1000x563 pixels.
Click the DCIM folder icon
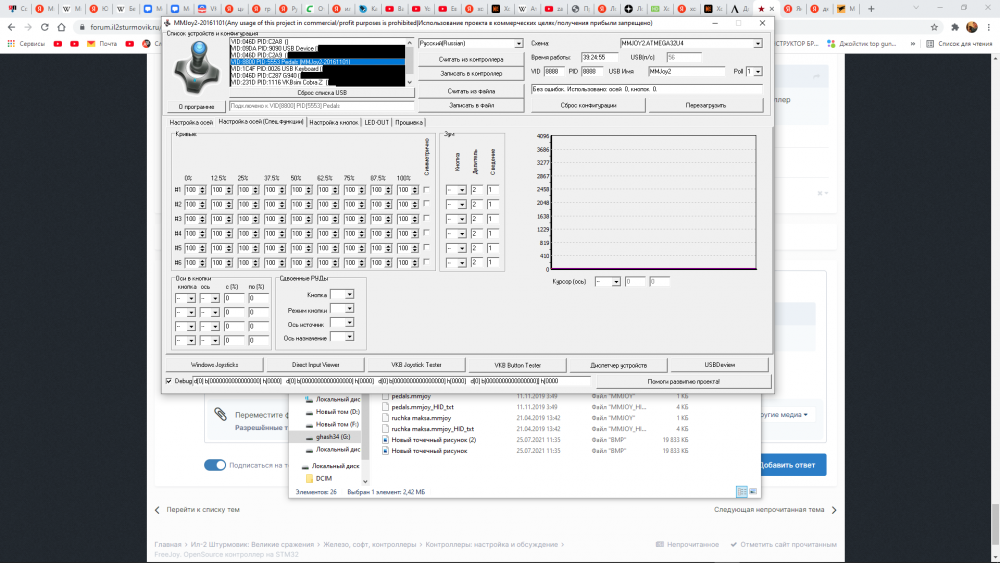(307, 478)
